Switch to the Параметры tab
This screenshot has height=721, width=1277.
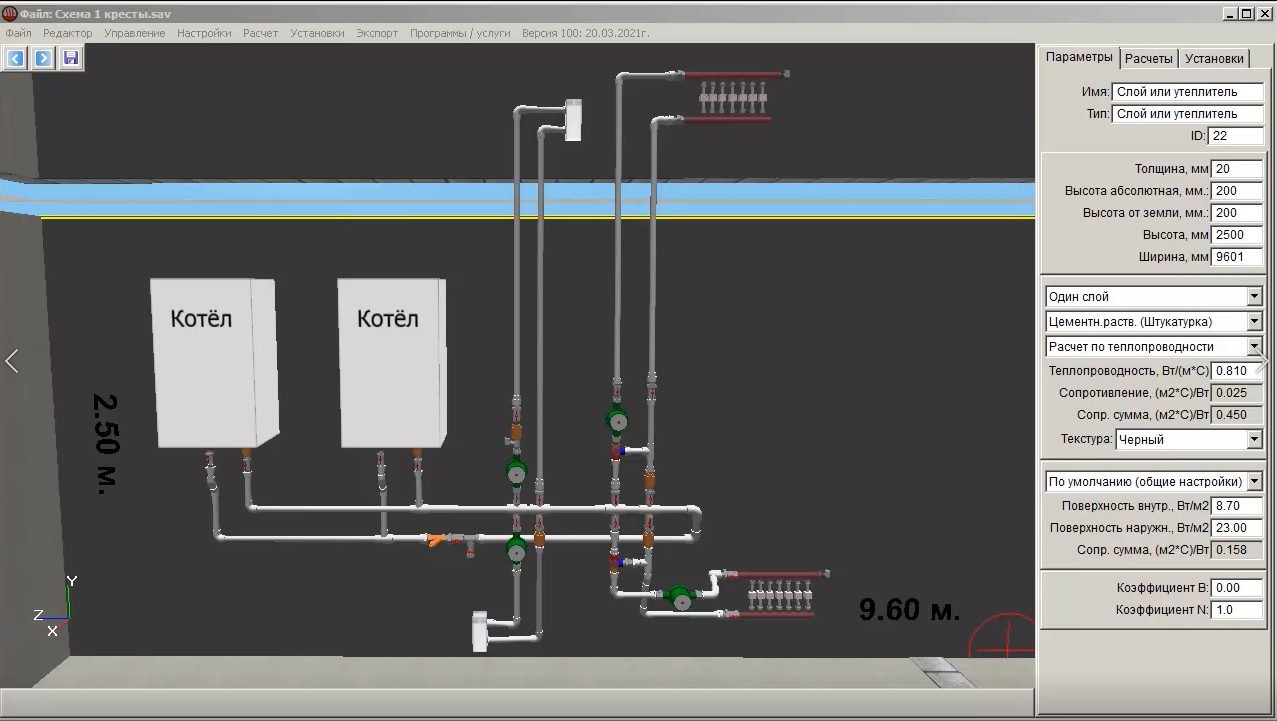pyautogui.click(x=1079, y=57)
